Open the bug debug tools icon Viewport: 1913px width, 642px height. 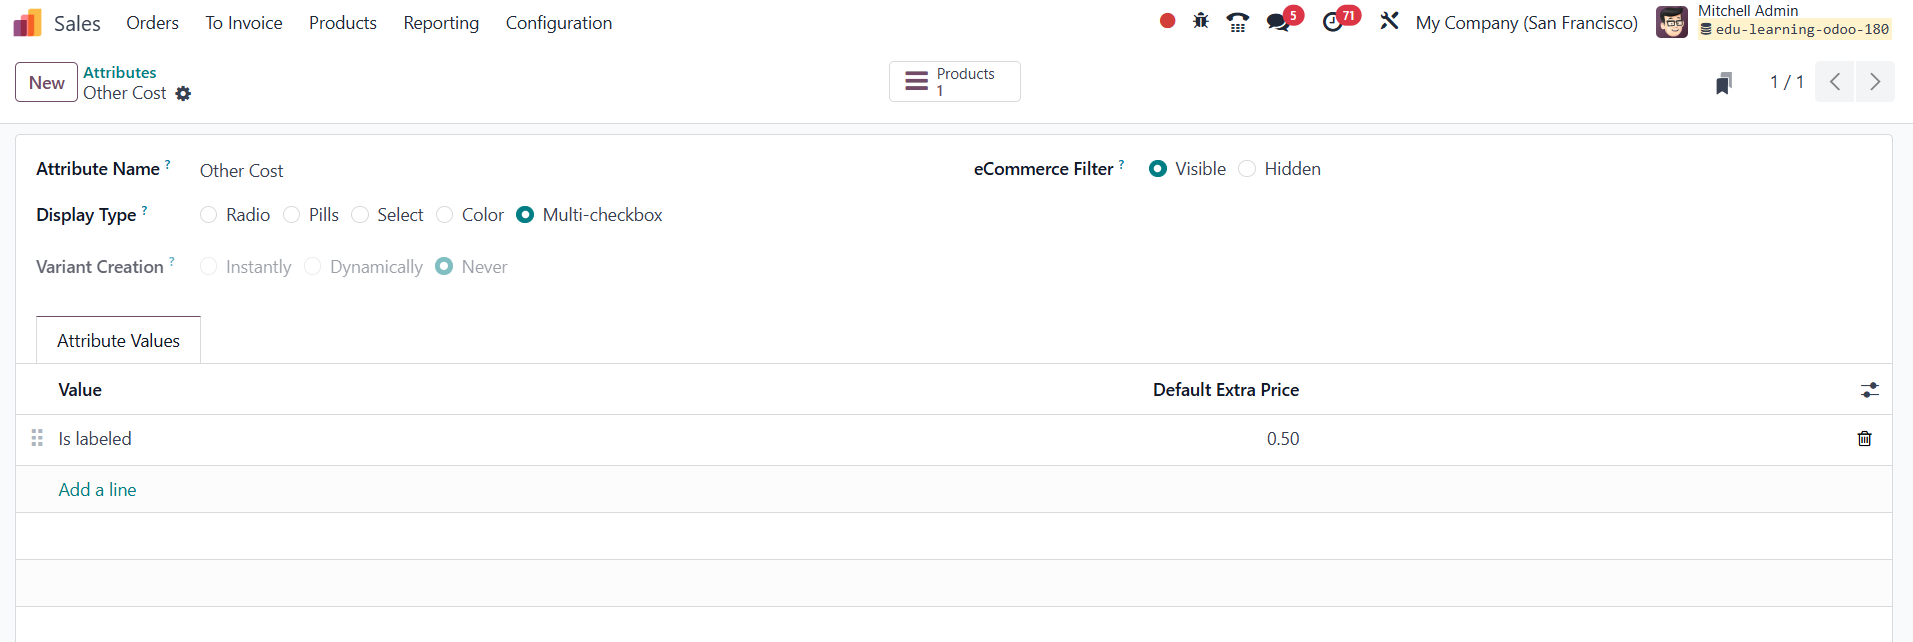(x=1201, y=21)
